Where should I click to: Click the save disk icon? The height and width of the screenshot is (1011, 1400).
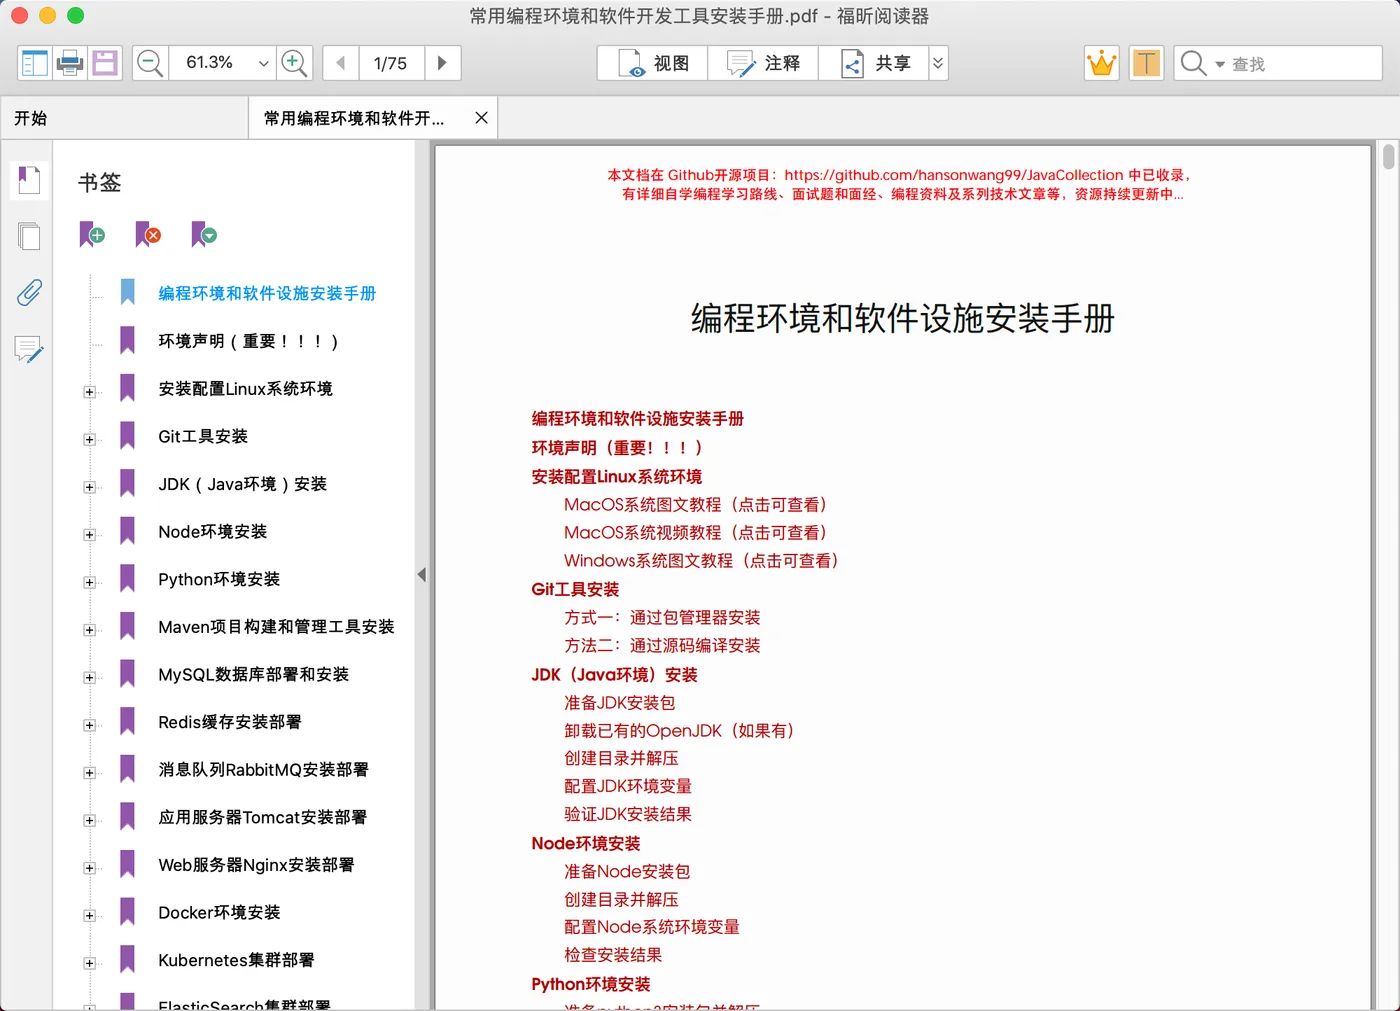[x=105, y=63]
